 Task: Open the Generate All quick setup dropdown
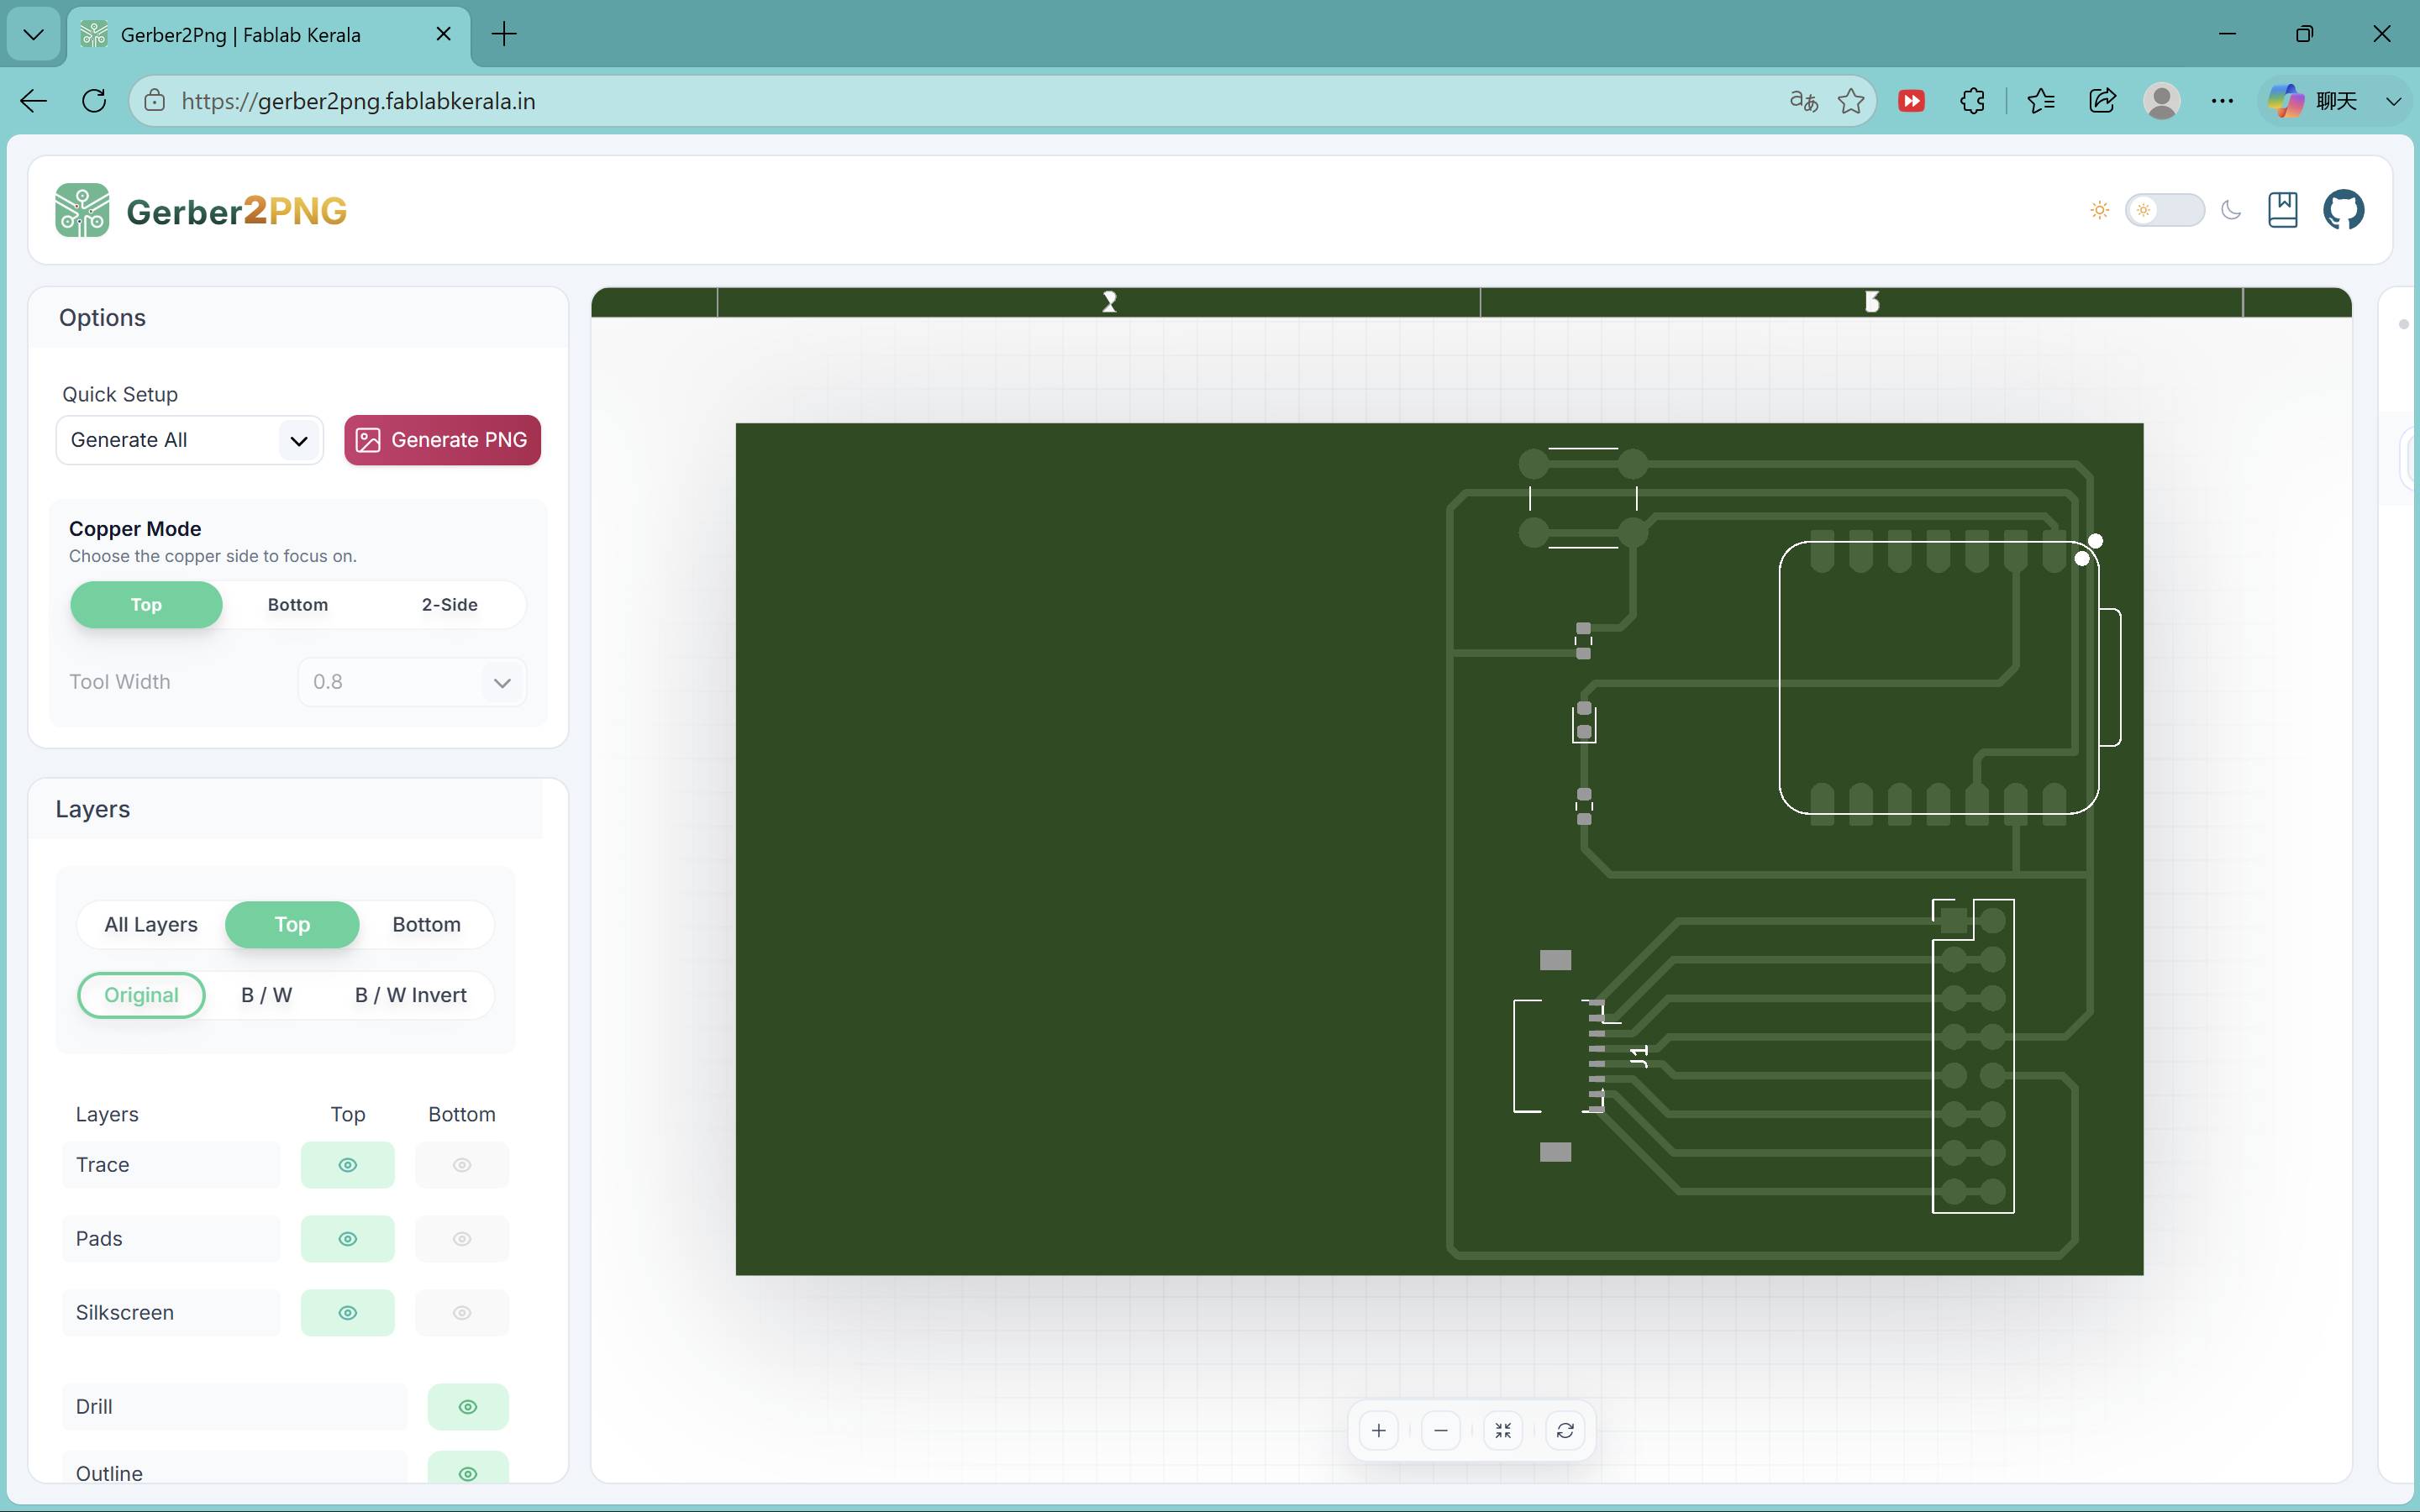click(x=189, y=440)
